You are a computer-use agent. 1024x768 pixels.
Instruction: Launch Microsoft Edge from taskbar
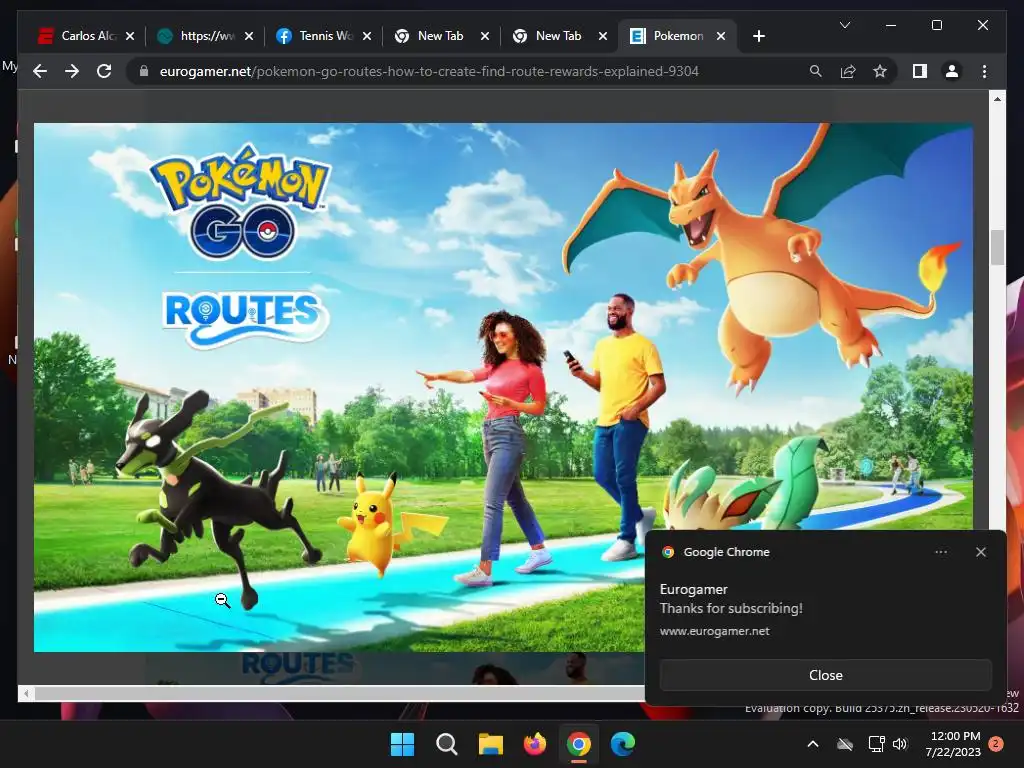623,744
